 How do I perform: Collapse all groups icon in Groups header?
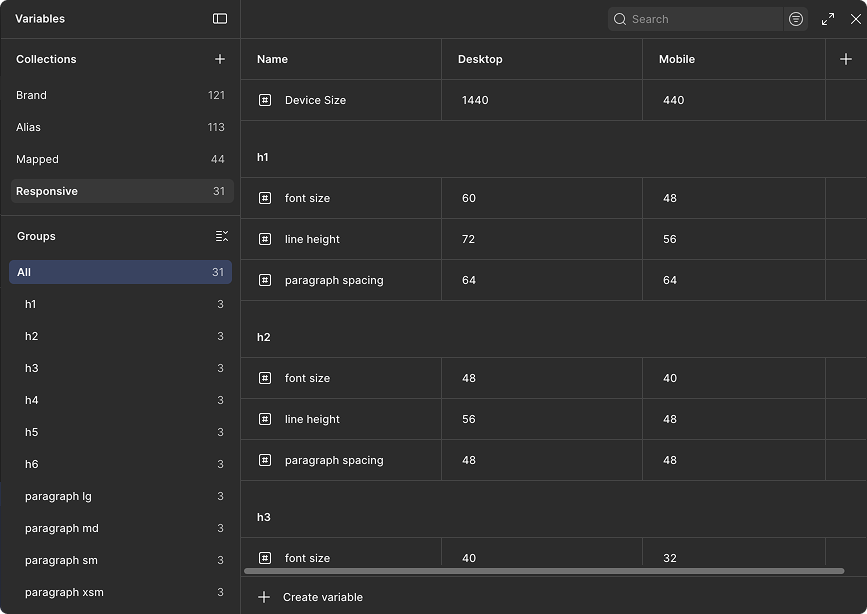click(x=222, y=236)
